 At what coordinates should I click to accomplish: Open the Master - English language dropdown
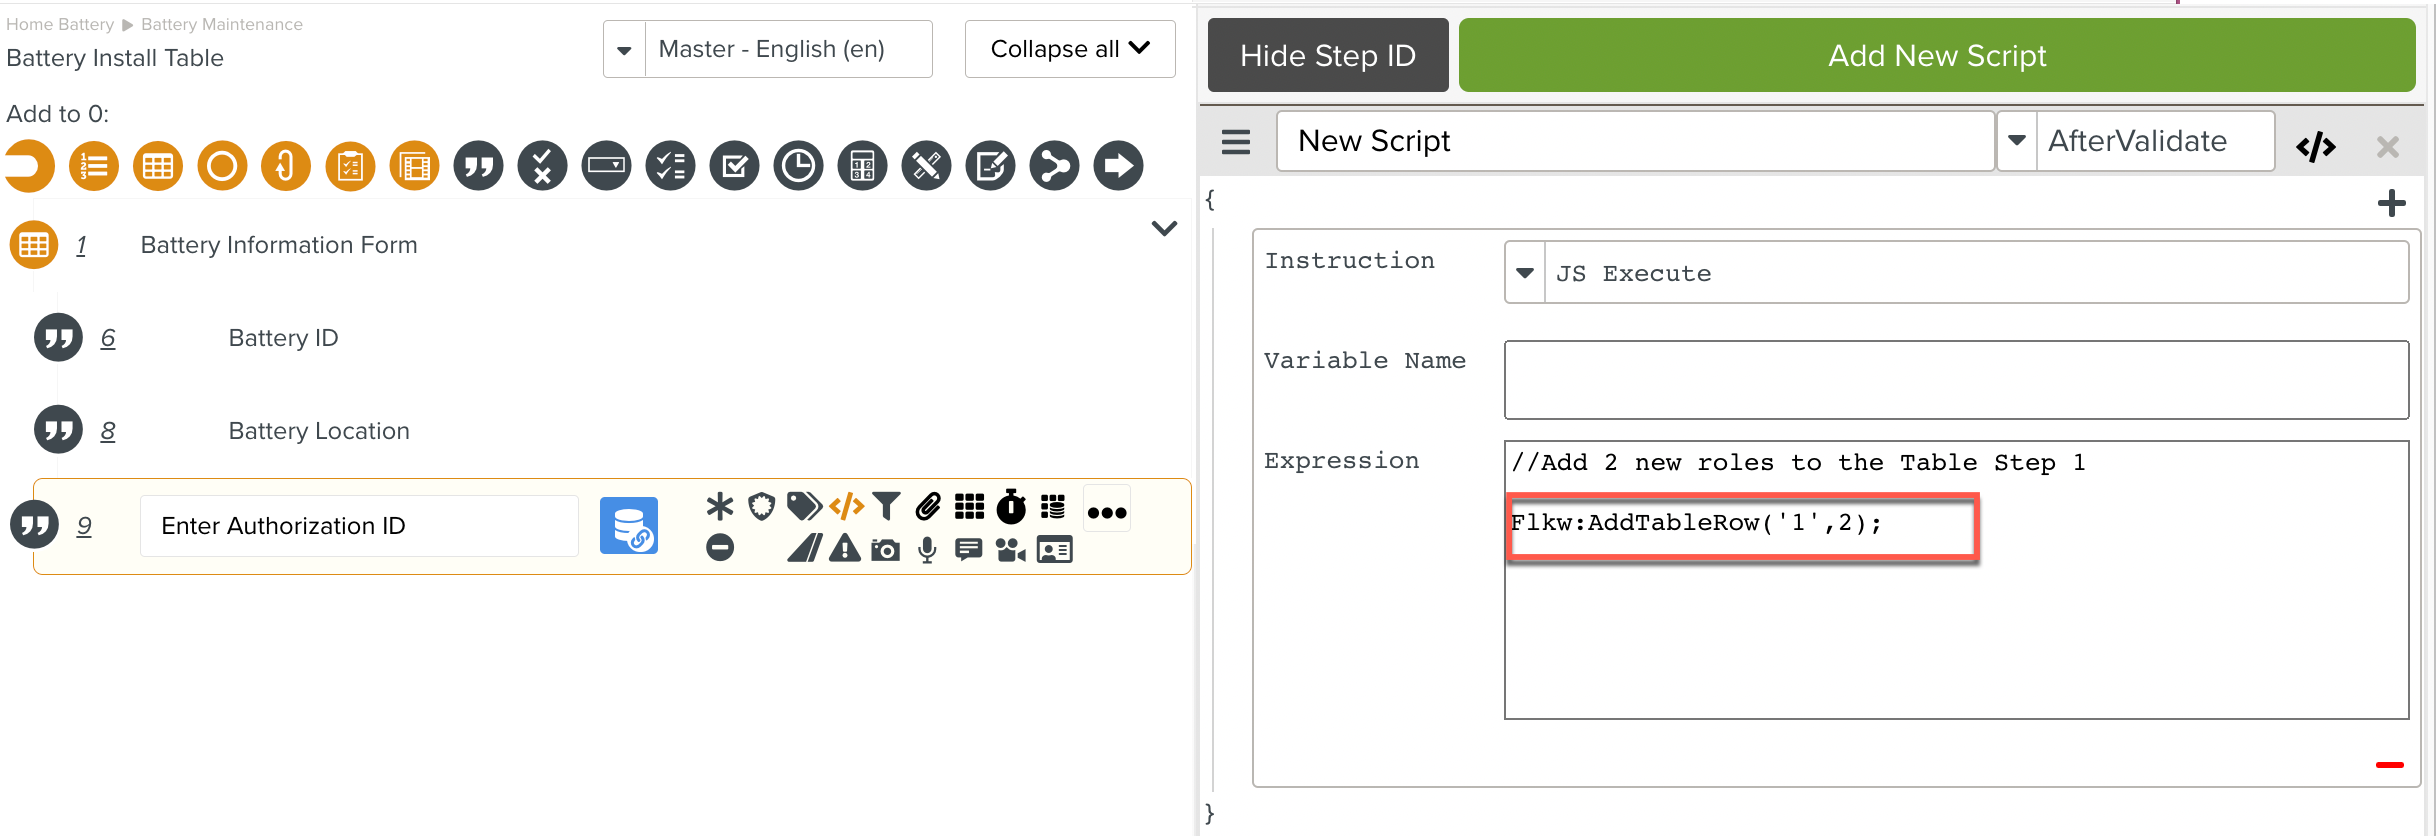click(624, 50)
